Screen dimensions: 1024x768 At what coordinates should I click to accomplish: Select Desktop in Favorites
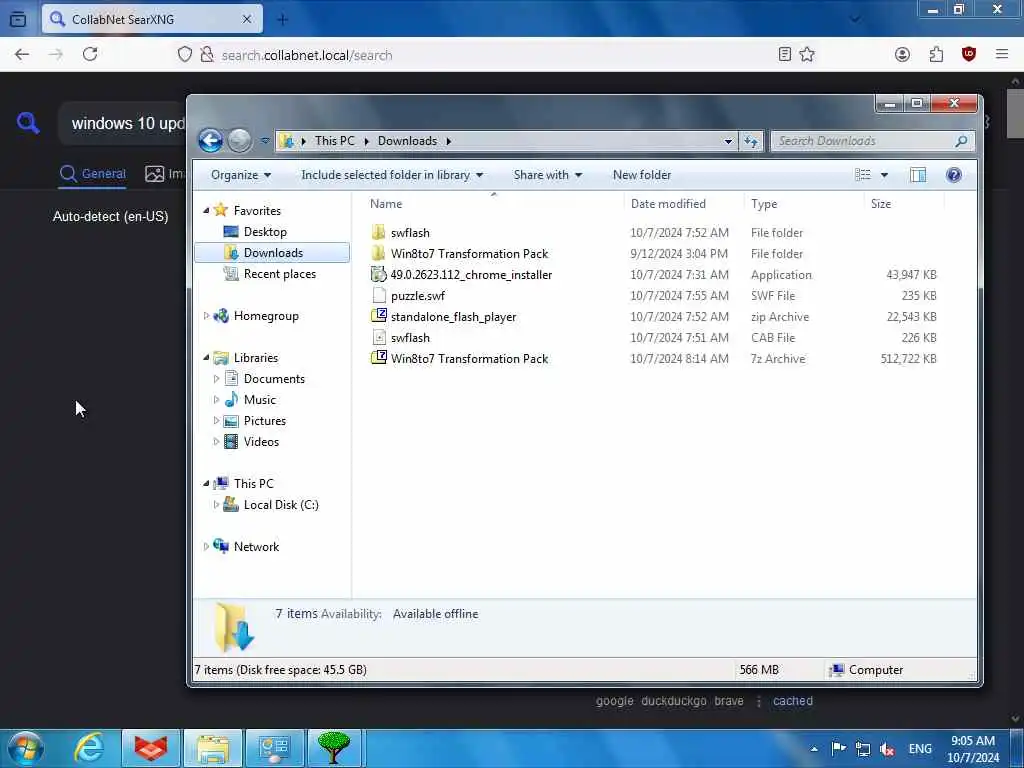tap(264, 232)
